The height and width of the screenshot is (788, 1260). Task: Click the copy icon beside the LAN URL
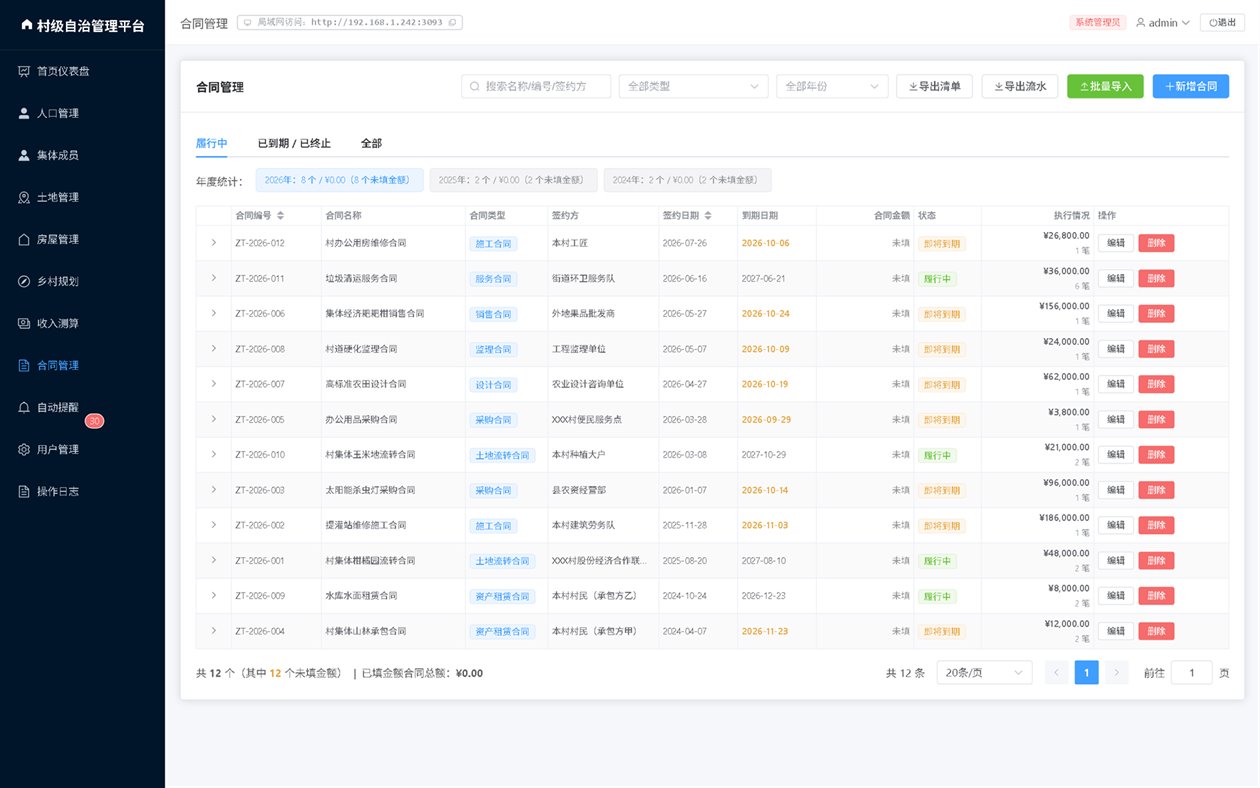pyautogui.click(x=452, y=22)
